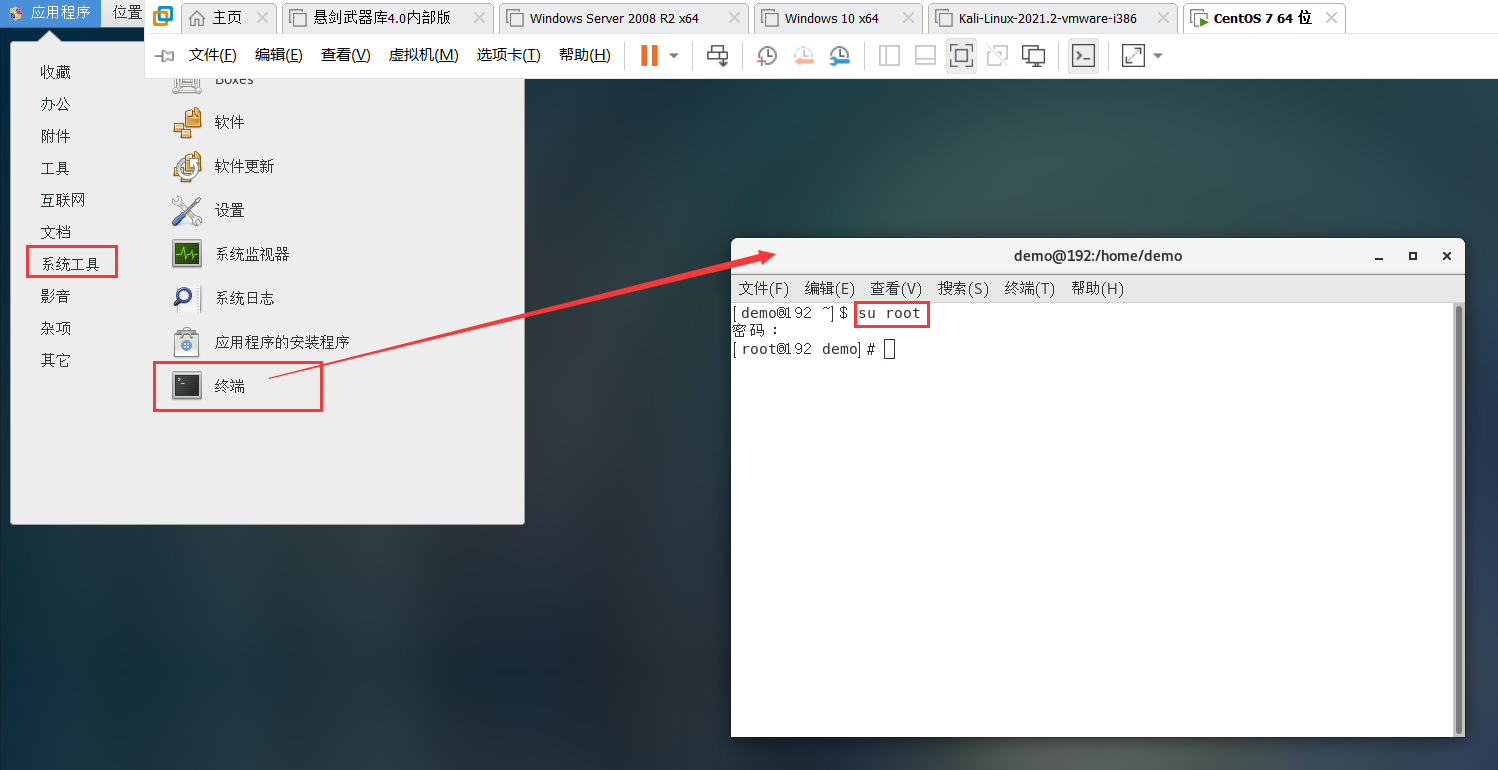The width and height of the screenshot is (1498, 770).
Task: Click the VMware logo icon
Action: (163, 17)
